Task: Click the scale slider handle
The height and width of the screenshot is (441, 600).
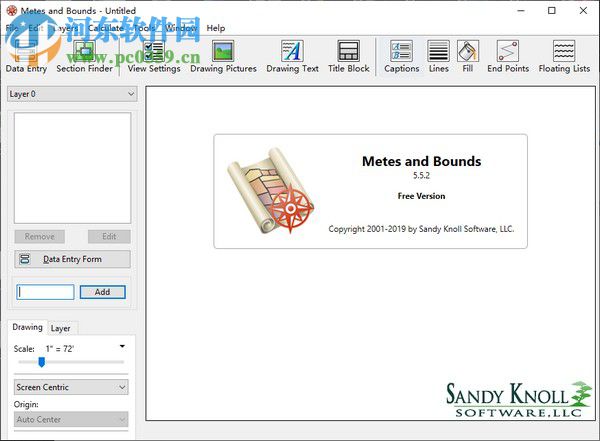Action: click(41, 362)
